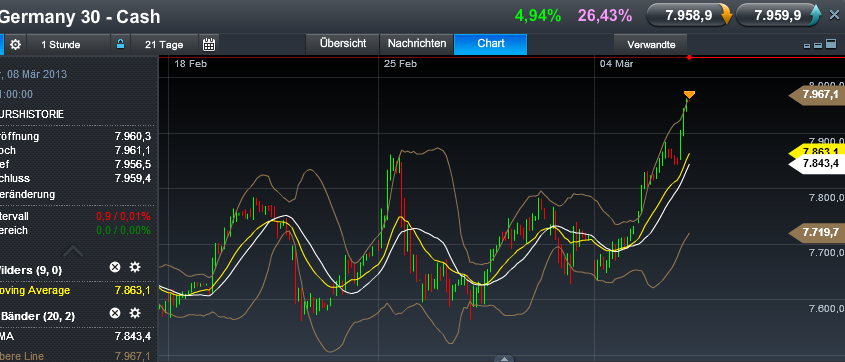Click the pink 26,43% value
The image size is (845, 362).
[605, 16]
